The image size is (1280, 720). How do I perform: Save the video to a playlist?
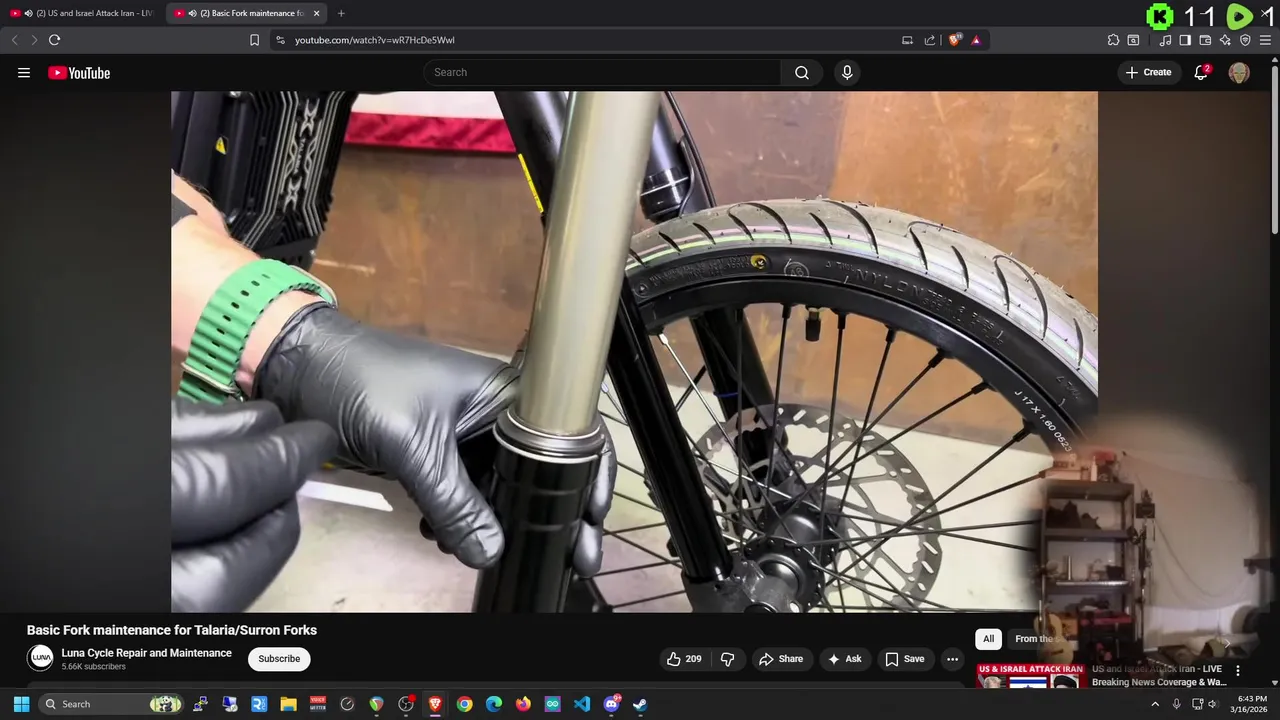905,659
